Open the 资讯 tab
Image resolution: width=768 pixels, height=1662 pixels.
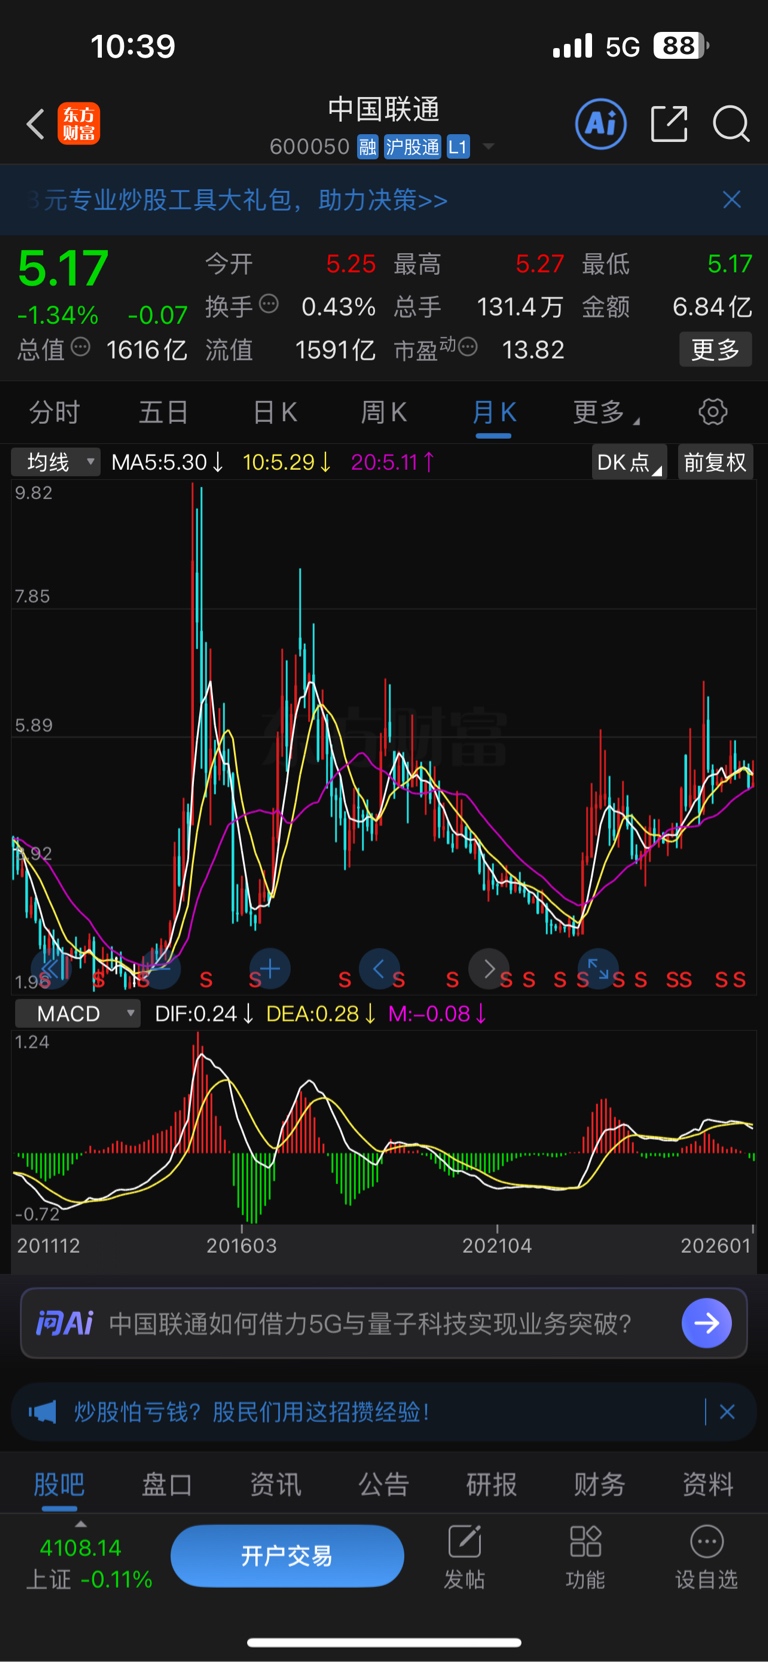click(275, 1484)
